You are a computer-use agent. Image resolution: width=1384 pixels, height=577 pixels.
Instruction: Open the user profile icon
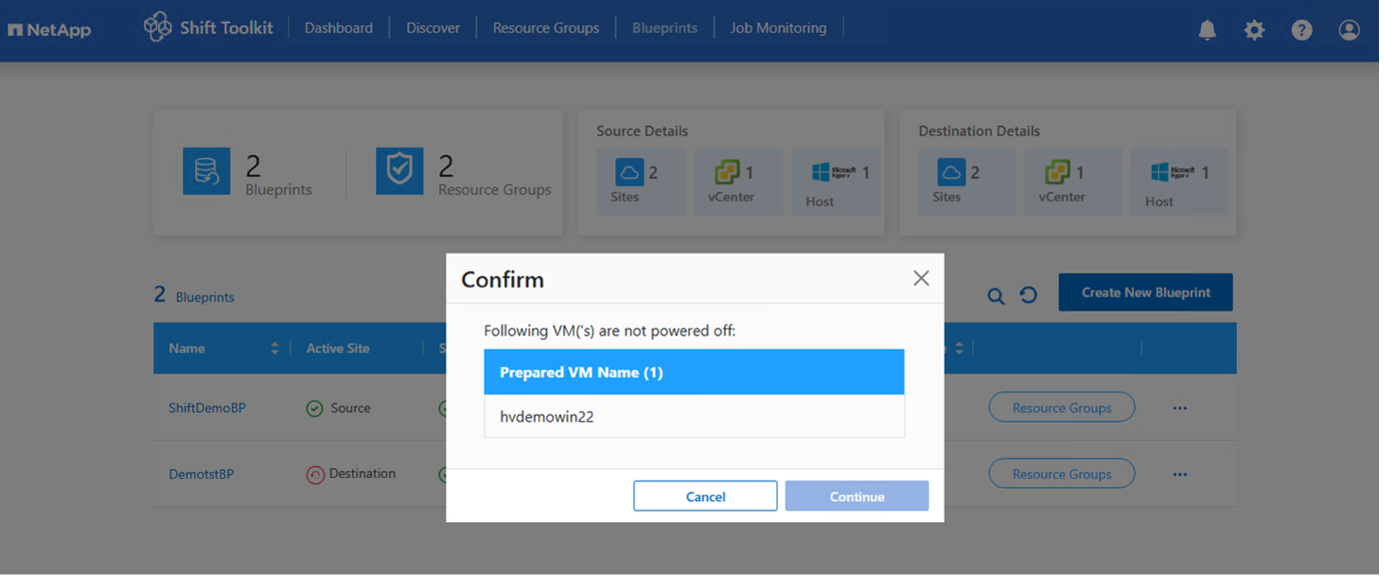(1349, 30)
